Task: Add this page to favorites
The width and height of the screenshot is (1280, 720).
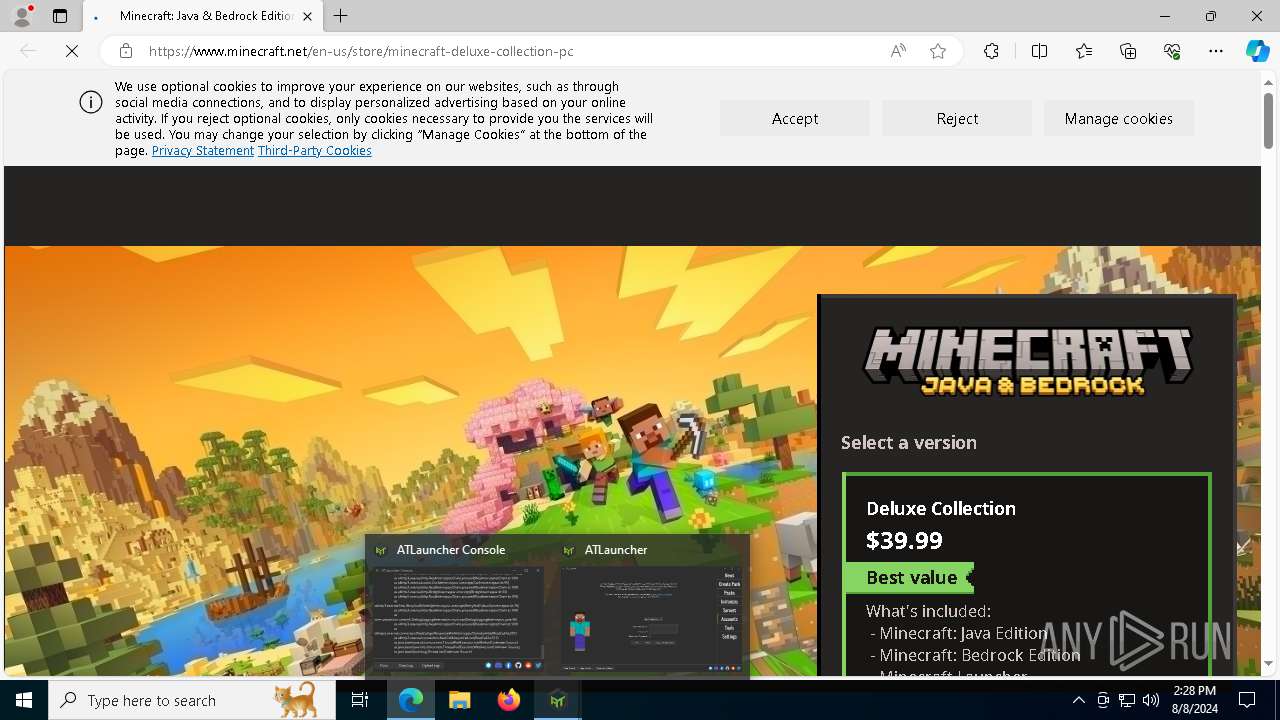Action: [938, 51]
